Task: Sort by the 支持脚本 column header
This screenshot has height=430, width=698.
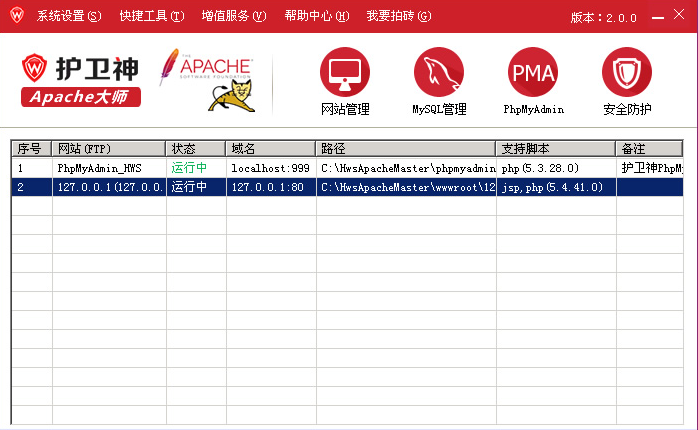Action: (556, 149)
